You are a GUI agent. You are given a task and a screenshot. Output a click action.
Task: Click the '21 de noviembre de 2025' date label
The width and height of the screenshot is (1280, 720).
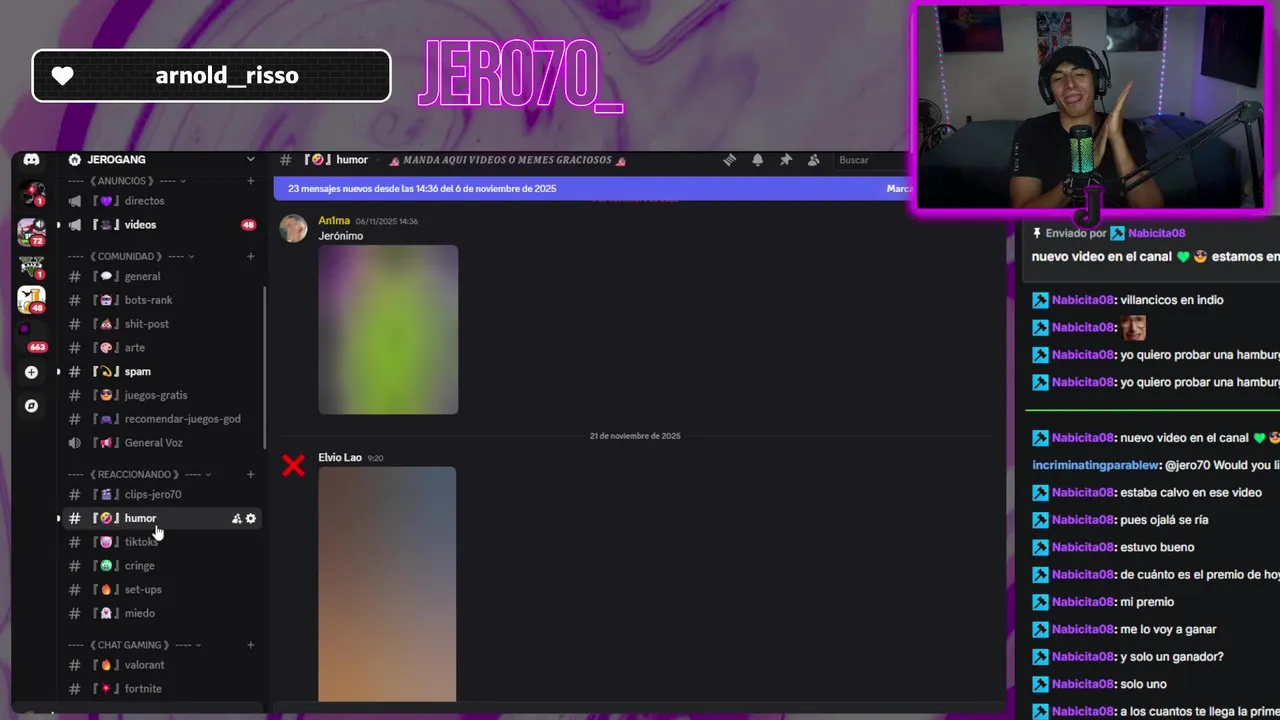(x=635, y=436)
